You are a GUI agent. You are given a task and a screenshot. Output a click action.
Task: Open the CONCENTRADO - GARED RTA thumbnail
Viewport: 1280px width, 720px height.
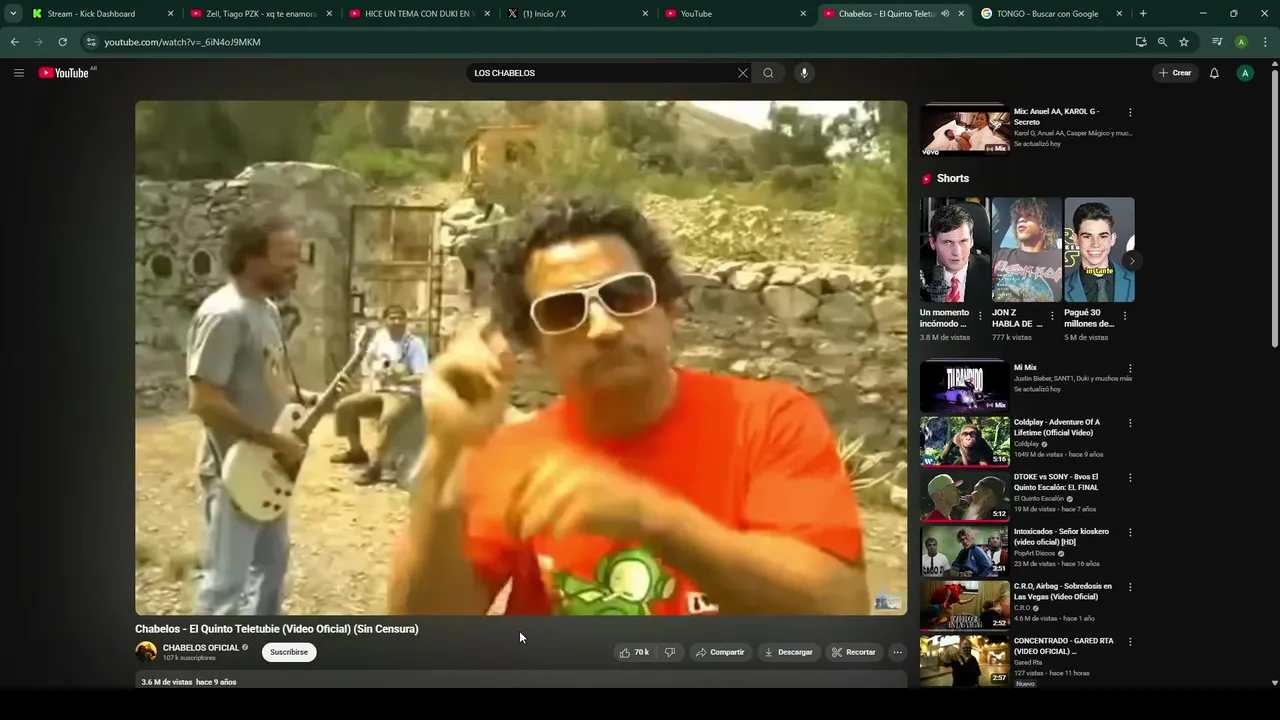click(x=965, y=660)
